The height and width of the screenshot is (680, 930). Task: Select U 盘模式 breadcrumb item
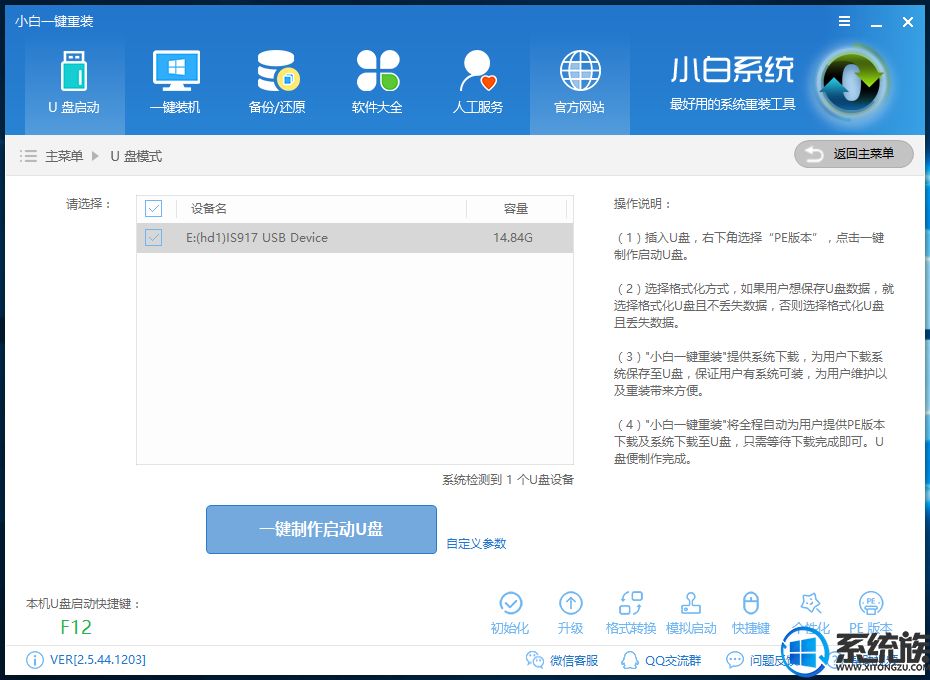tap(136, 156)
